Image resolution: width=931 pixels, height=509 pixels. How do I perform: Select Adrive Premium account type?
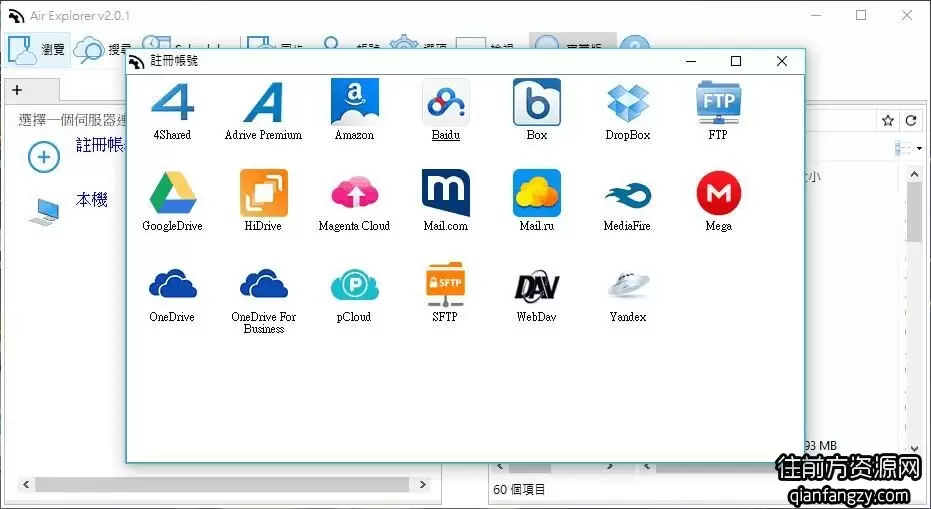point(263,111)
